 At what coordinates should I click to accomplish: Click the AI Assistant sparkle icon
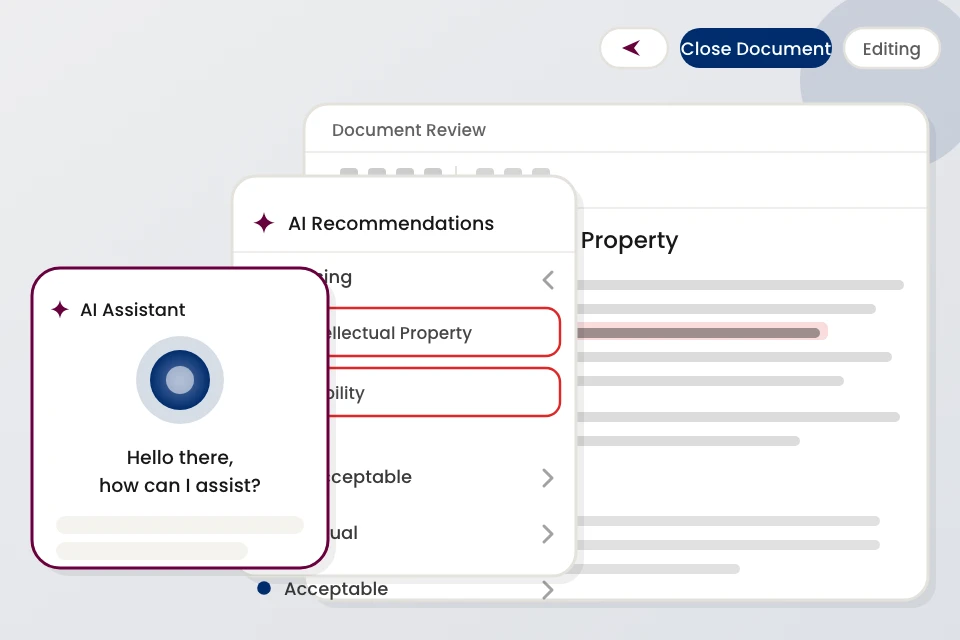[x=60, y=309]
